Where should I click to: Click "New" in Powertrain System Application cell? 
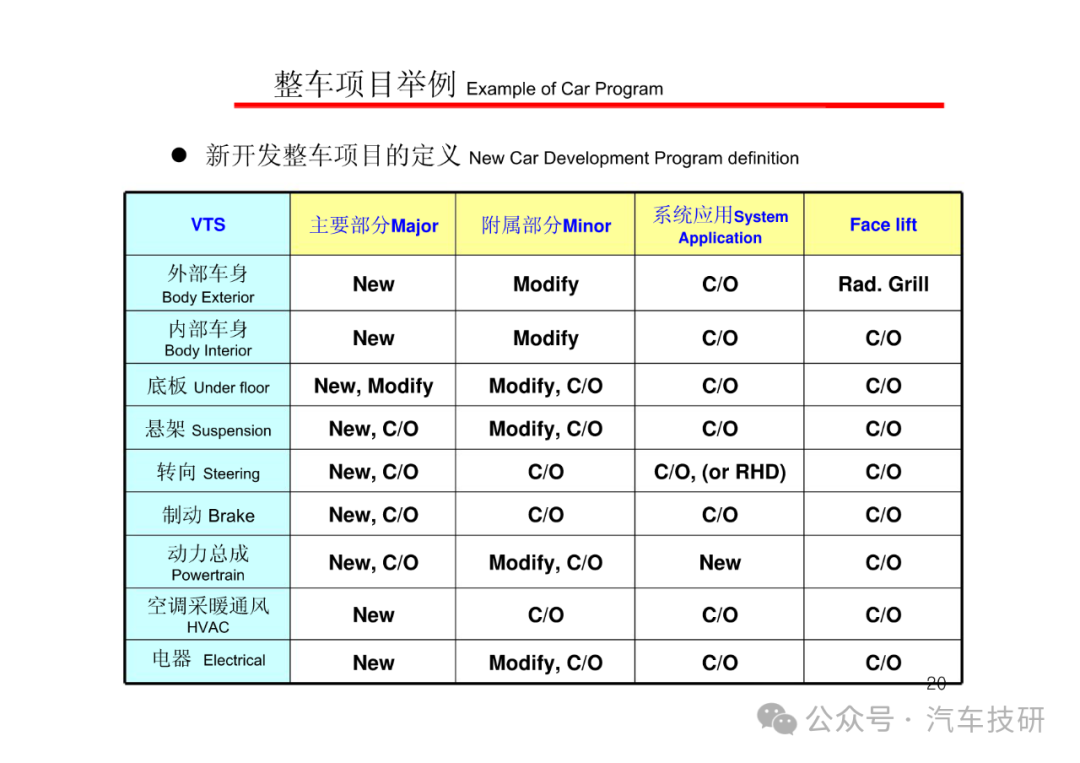tap(720, 563)
